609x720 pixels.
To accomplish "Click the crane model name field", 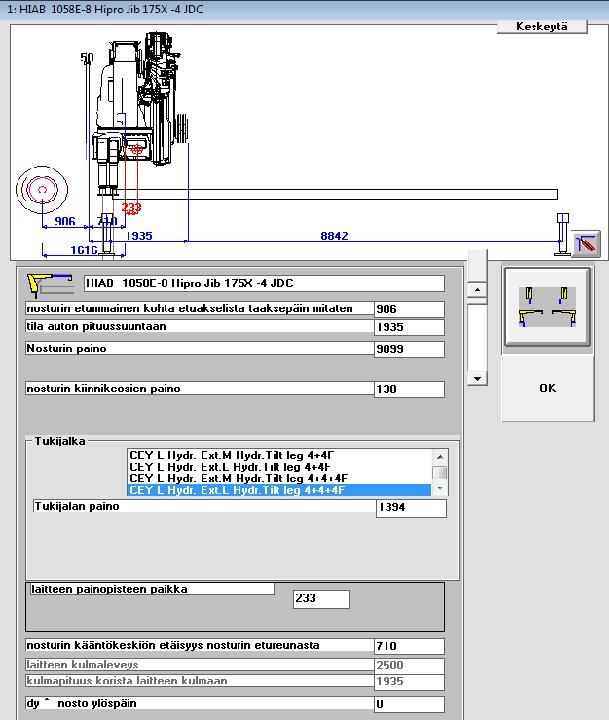I will 264,283.
